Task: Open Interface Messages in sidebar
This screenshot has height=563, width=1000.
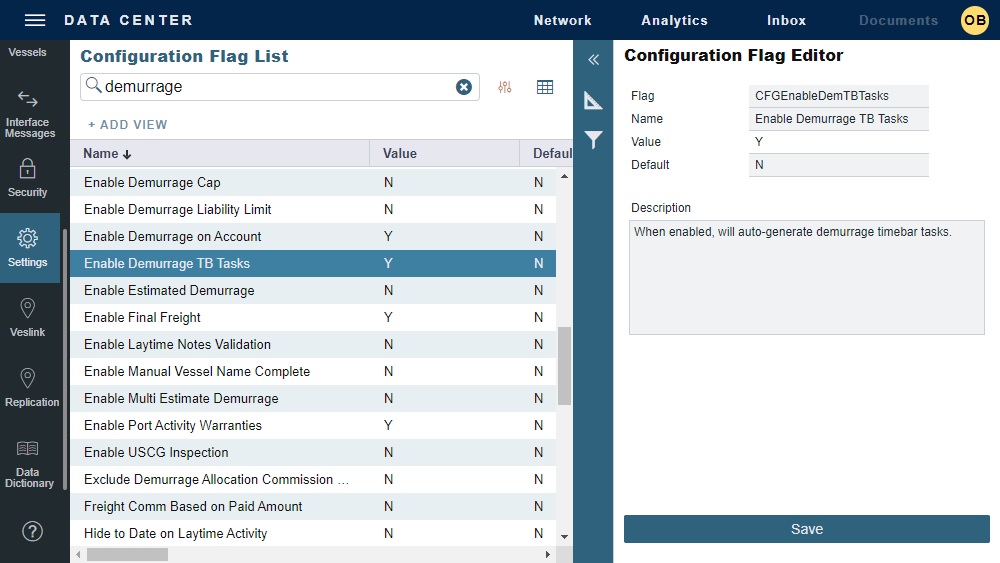Action: [29, 113]
